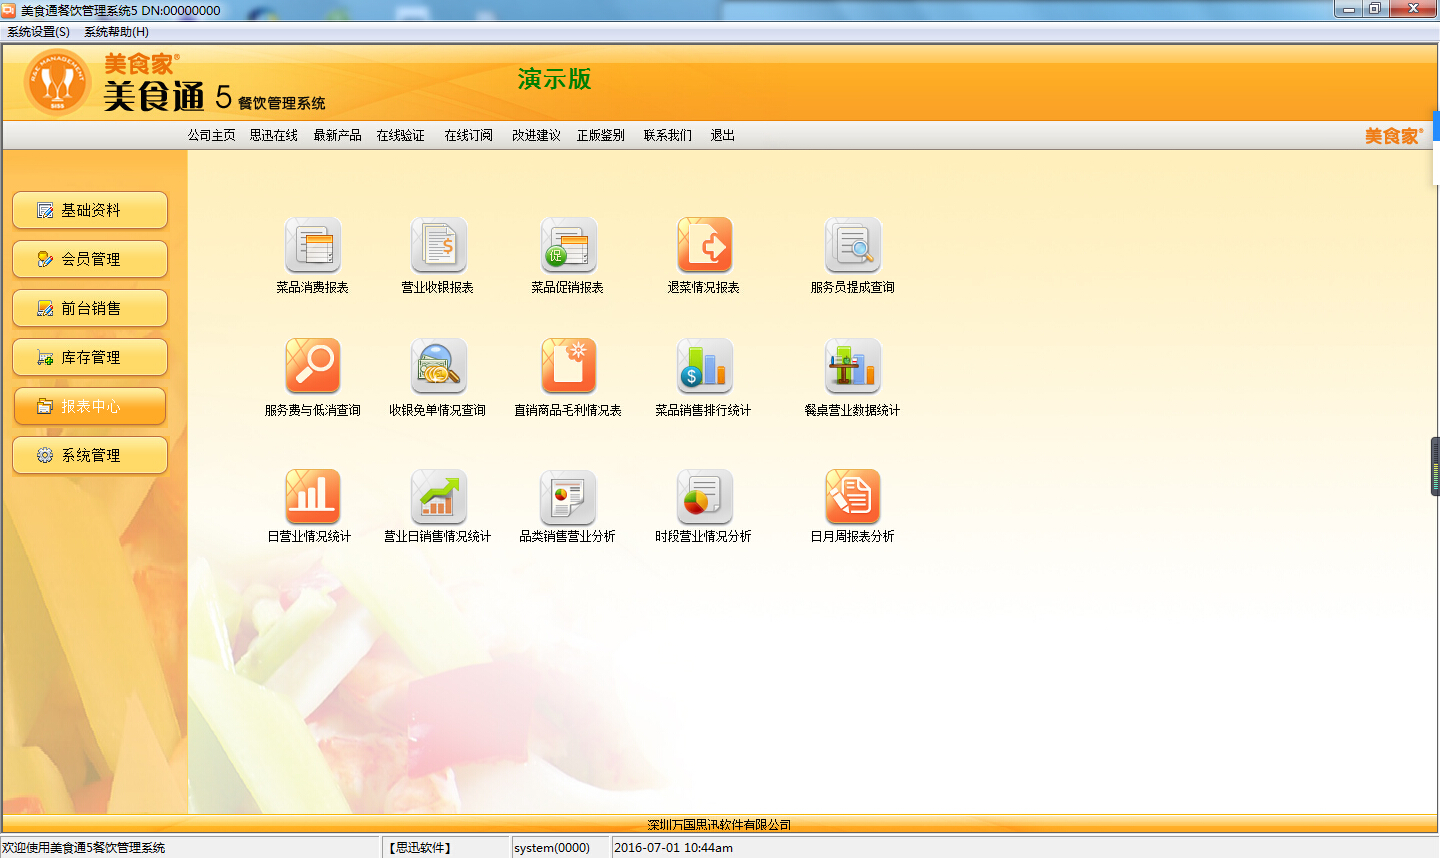Click 退出 in the navigation bar

pos(722,136)
